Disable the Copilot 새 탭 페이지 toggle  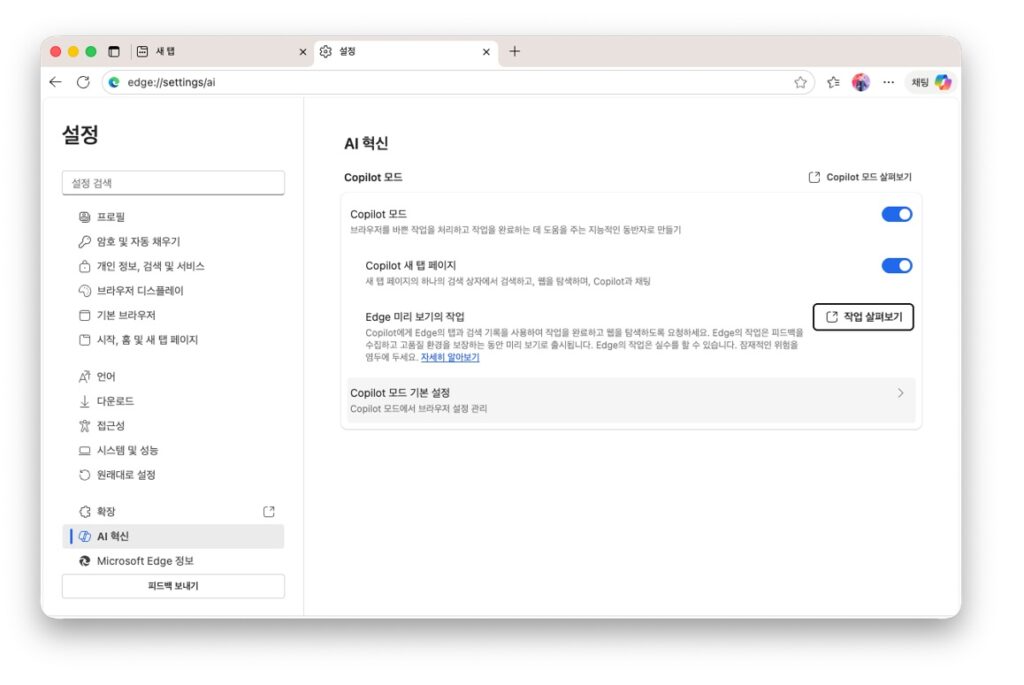click(896, 265)
